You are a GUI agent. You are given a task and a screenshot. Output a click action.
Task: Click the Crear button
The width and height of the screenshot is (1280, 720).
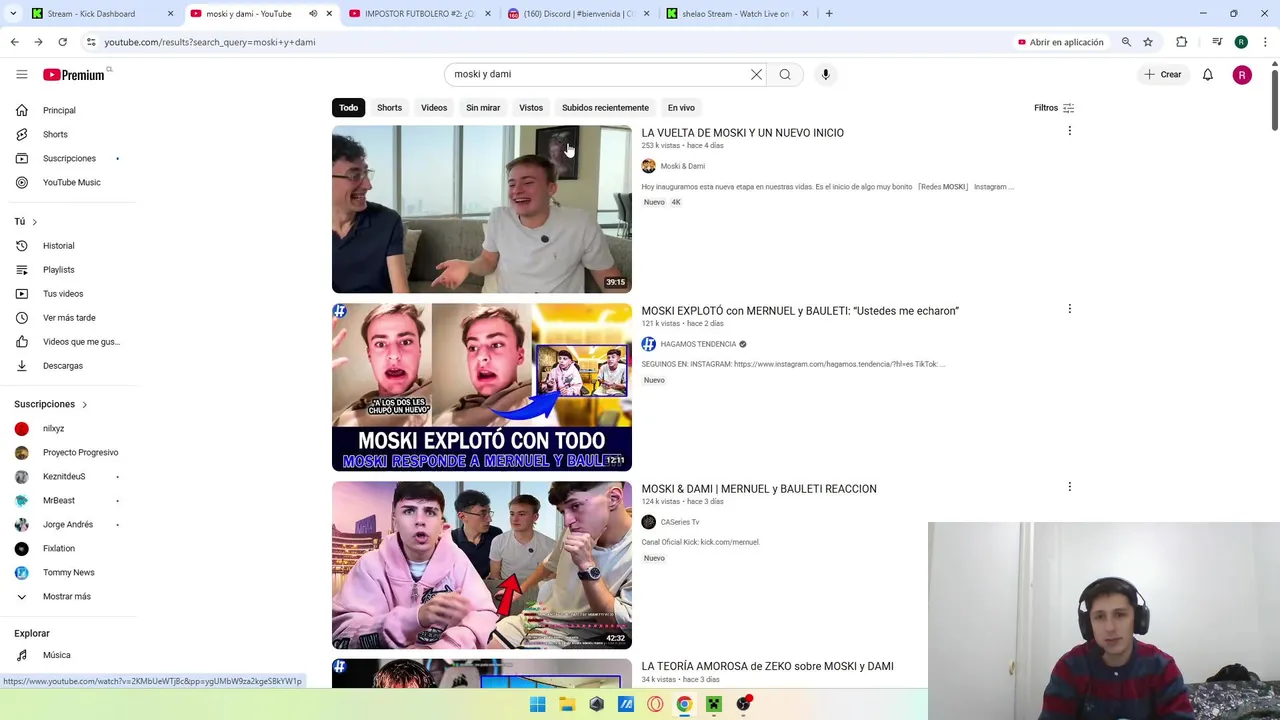pyautogui.click(x=1163, y=74)
